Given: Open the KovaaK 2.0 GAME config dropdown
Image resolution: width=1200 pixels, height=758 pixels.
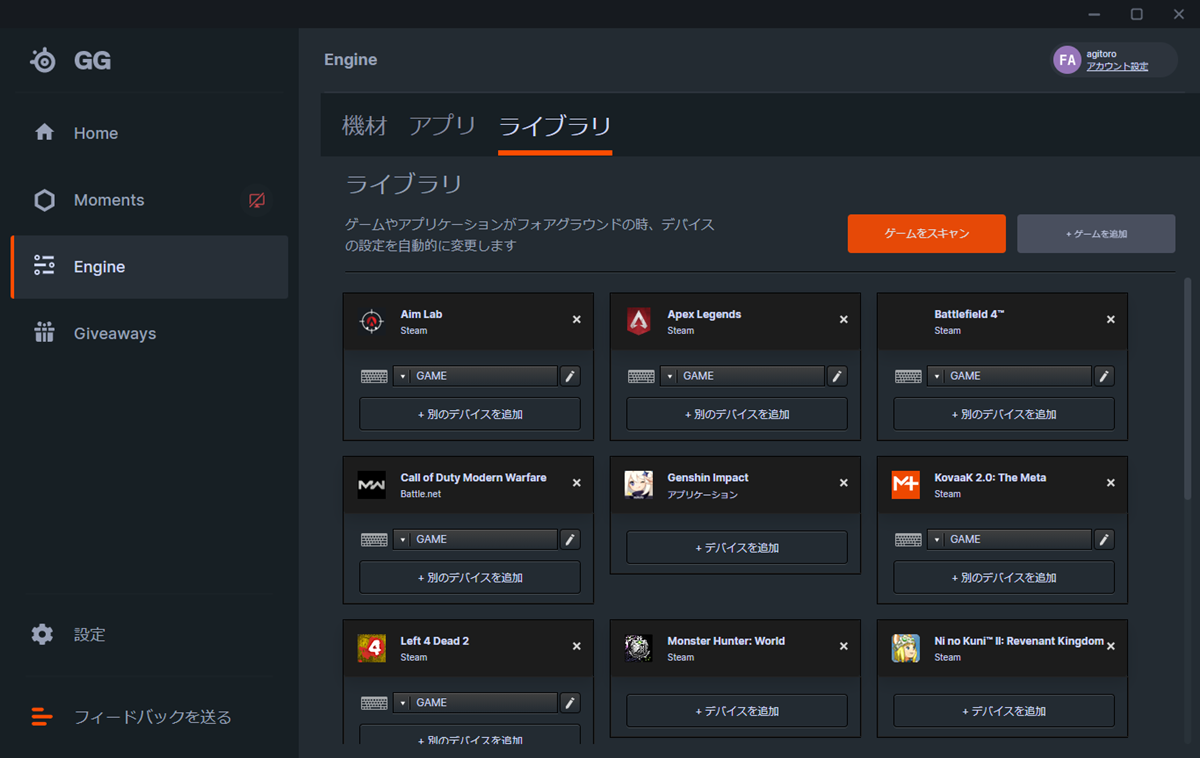Looking at the screenshot, I should tap(1009, 539).
